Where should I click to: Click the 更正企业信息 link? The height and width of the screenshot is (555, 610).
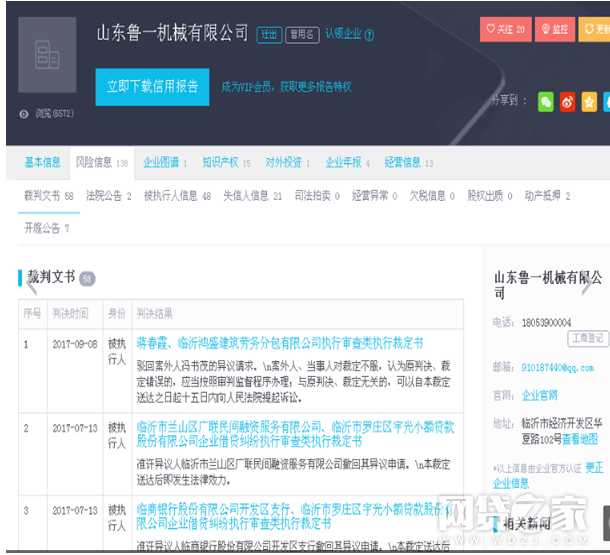pyautogui.click(x=548, y=476)
